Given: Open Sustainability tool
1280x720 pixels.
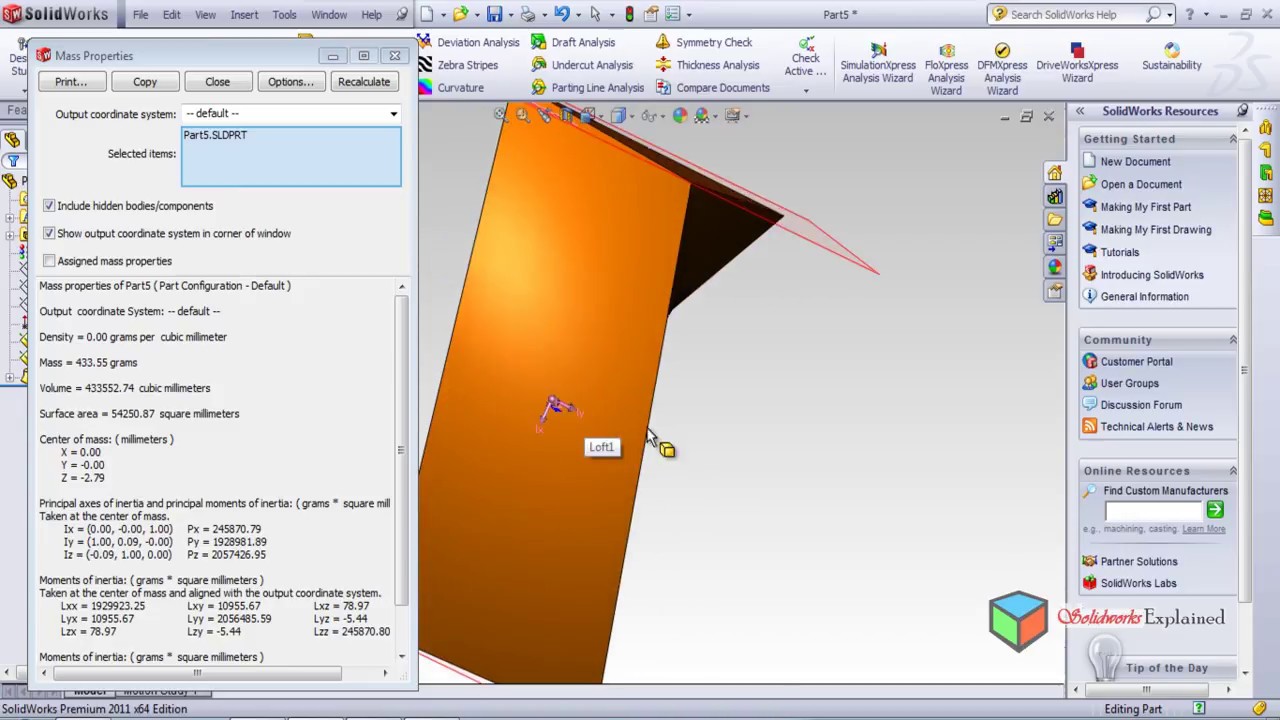Looking at the screenshot, I should (1172, 58).
